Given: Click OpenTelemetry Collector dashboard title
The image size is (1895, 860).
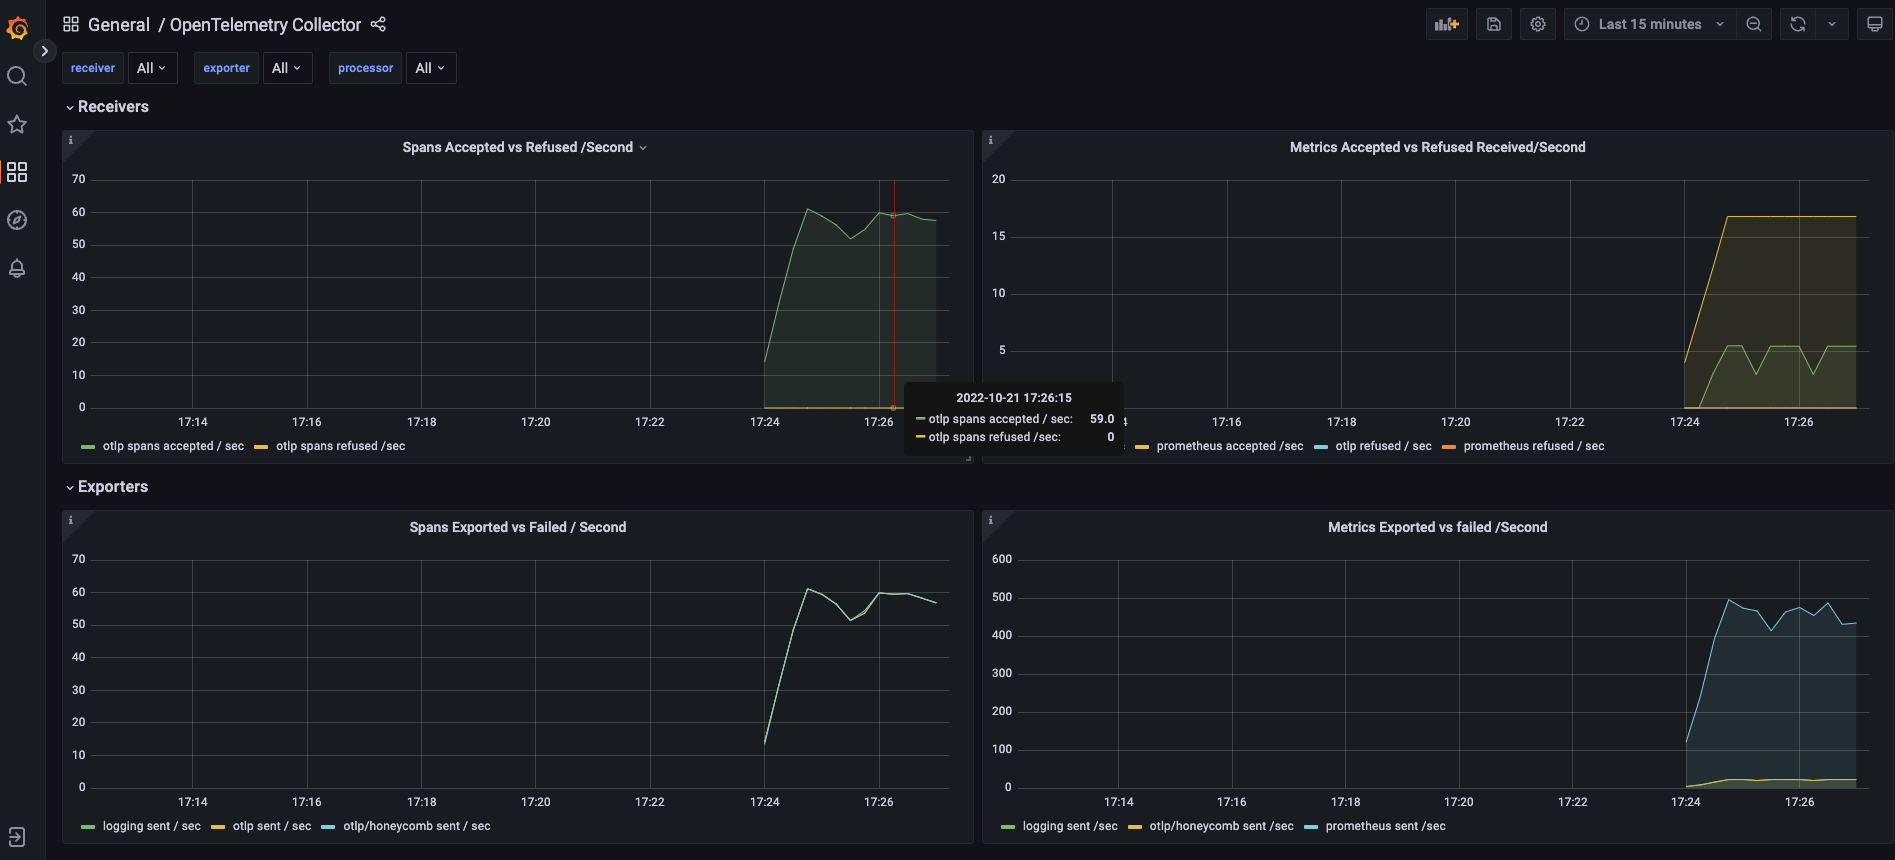Looking at the screenshot, I should [x=265, y=25].
